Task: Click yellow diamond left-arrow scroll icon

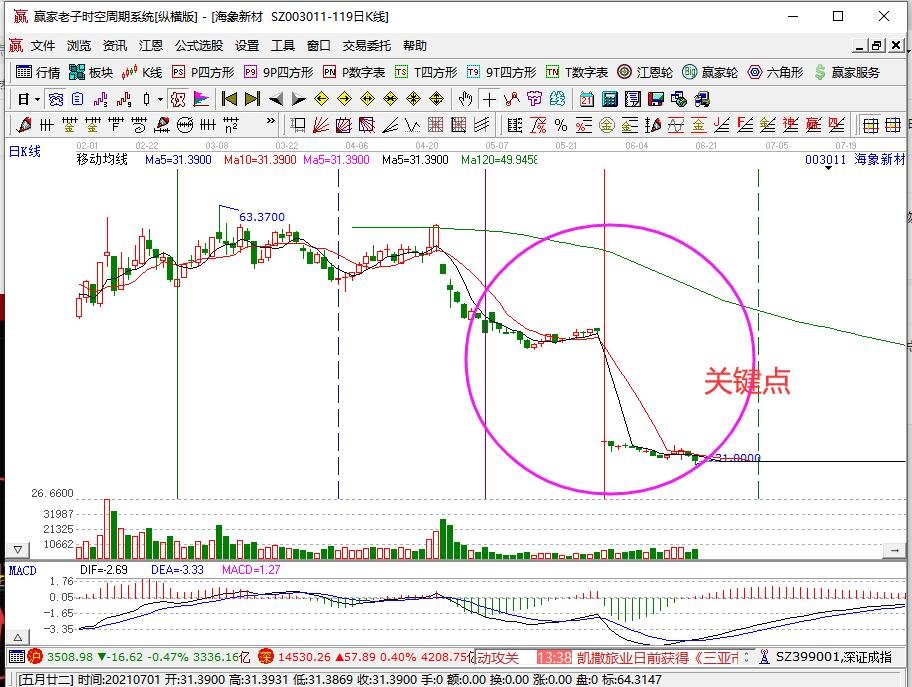Action: 321,99
